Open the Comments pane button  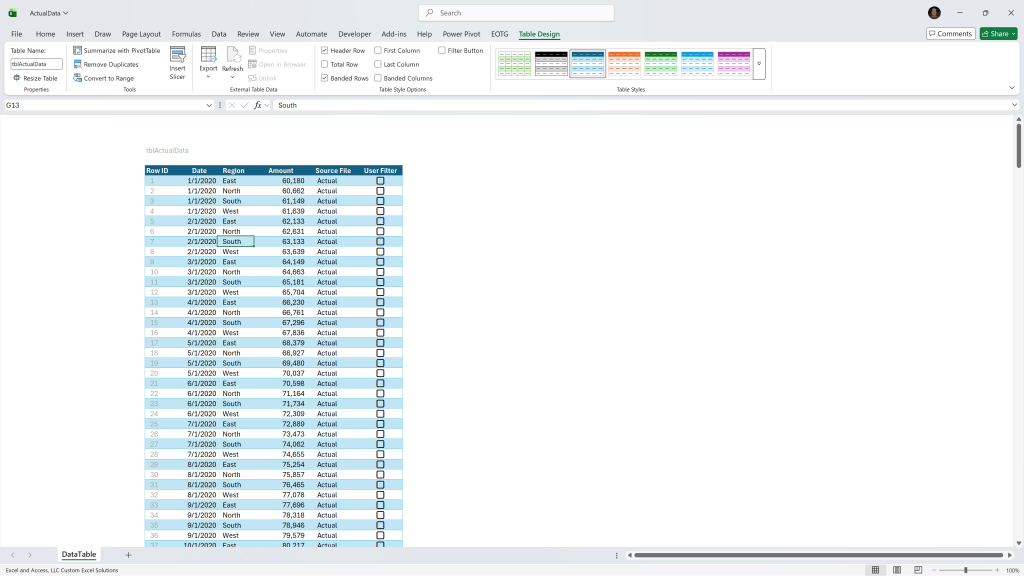click(x=950, y=33)
